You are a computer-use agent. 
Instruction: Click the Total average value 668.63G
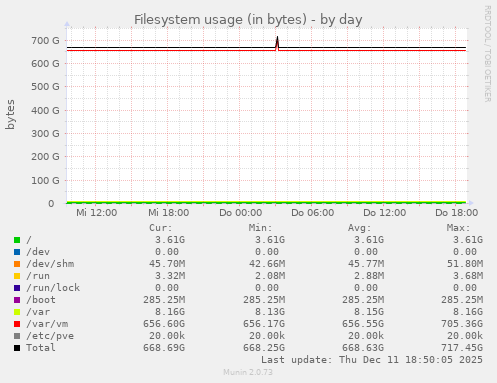363,348
